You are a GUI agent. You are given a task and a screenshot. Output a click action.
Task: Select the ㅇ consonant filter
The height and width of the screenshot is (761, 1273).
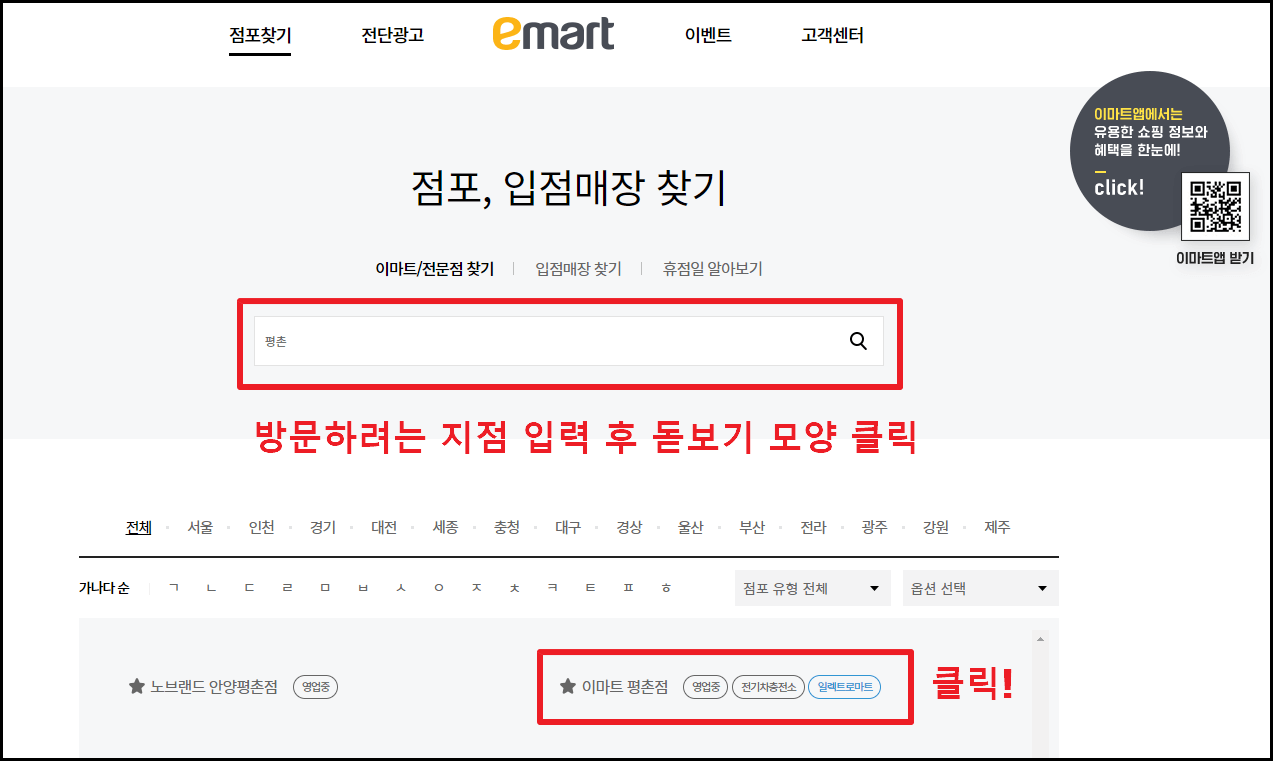[x=439, y=588]
